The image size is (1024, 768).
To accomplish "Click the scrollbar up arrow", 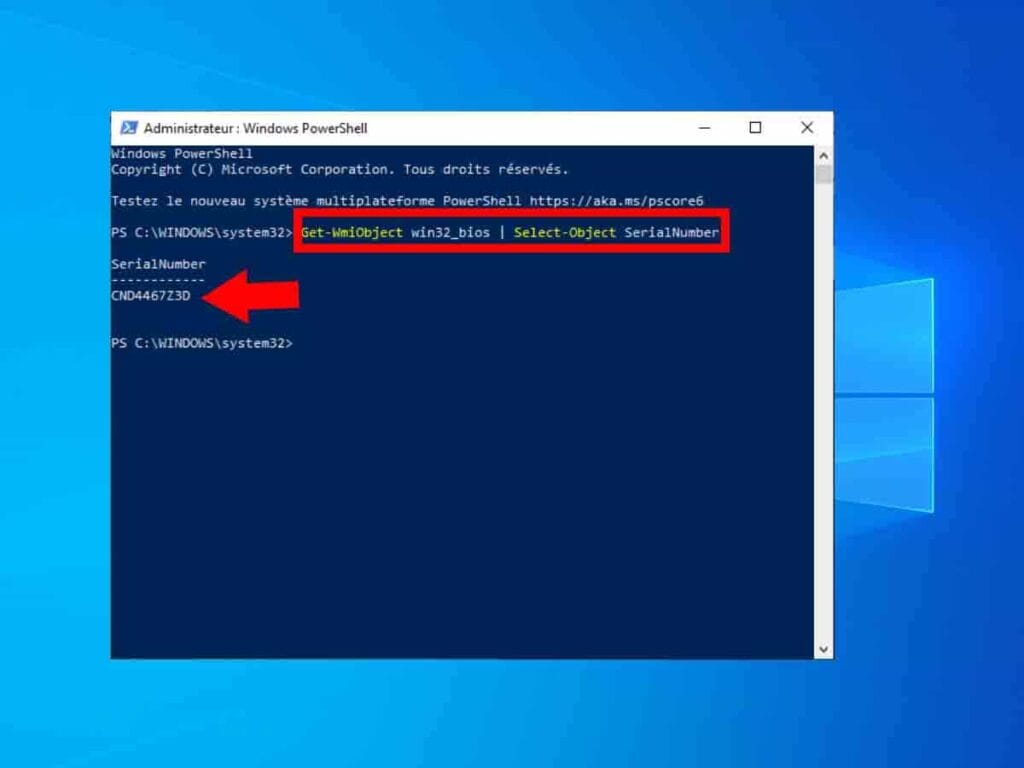I will (822, 155).
